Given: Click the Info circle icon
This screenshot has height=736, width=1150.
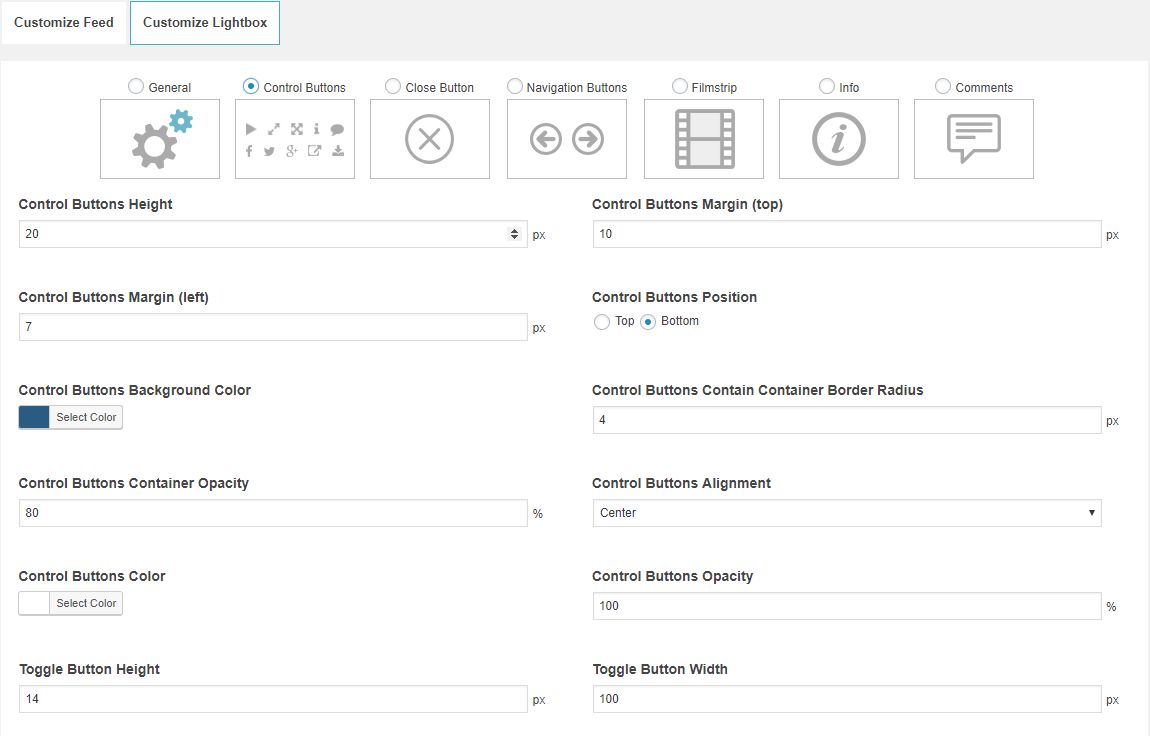Looking at the screenshot, I should click(839, 139).
